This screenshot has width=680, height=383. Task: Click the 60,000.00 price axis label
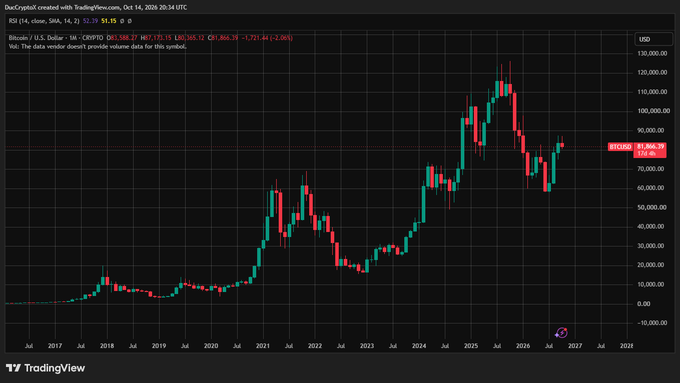tap(651, 188)
